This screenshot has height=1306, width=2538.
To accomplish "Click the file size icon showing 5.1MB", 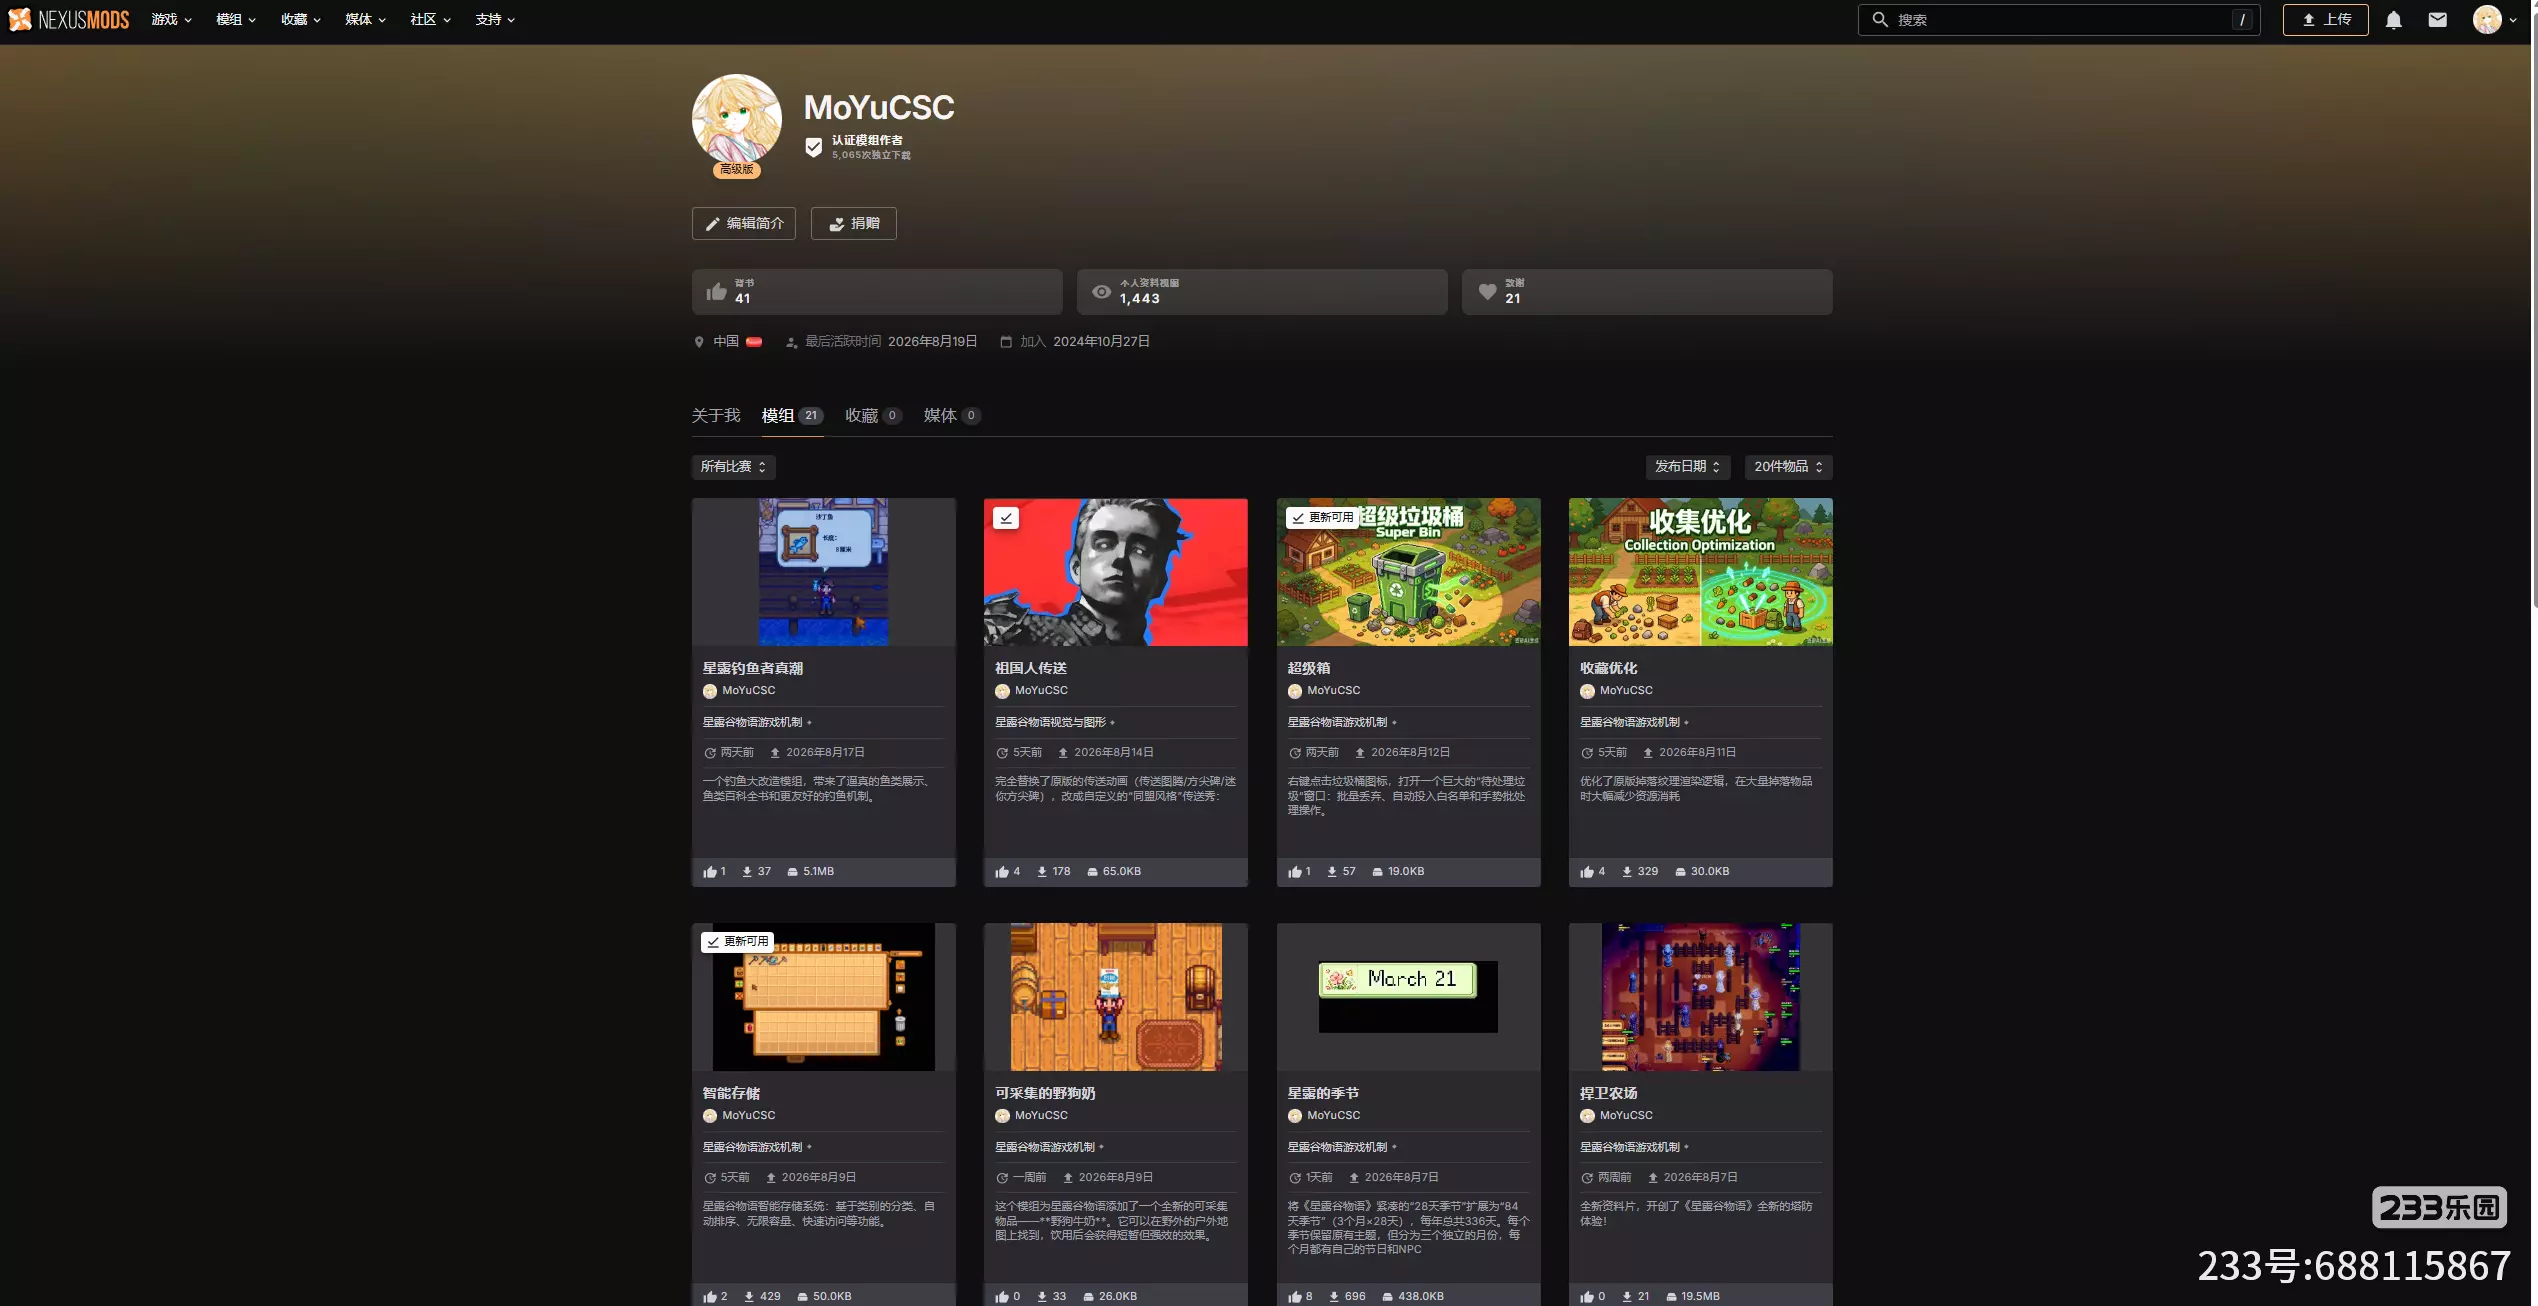I will pyautogui.click(x=792, y=872).
